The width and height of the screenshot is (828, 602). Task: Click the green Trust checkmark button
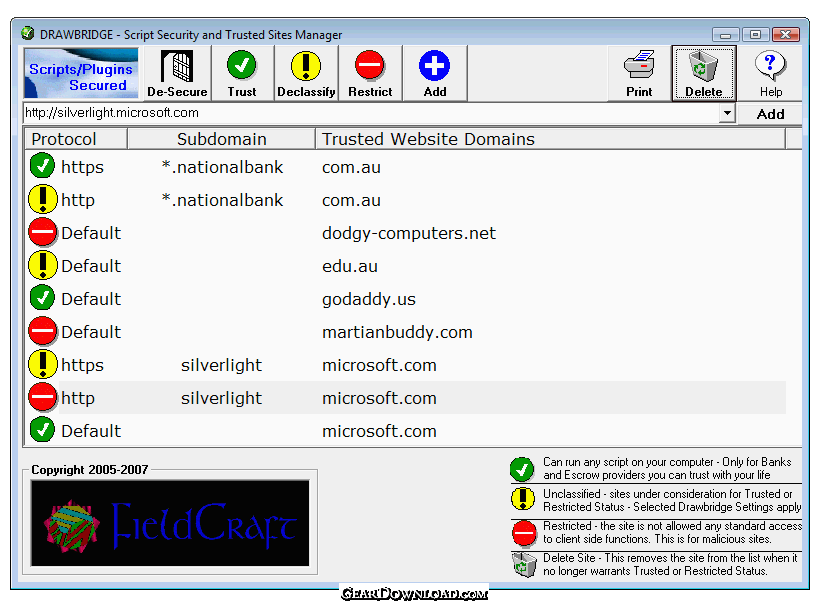click(242, 73)
